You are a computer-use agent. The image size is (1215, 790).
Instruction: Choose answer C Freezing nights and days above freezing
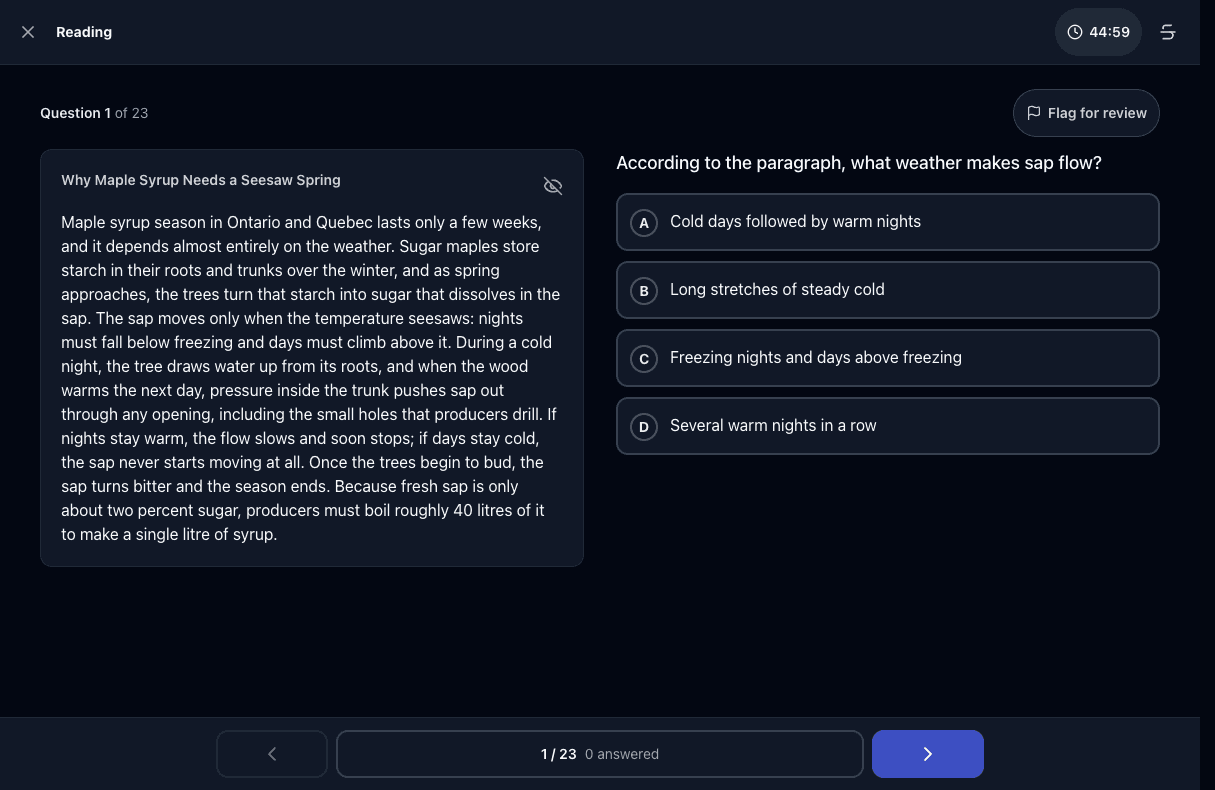[x=888, y=358]
